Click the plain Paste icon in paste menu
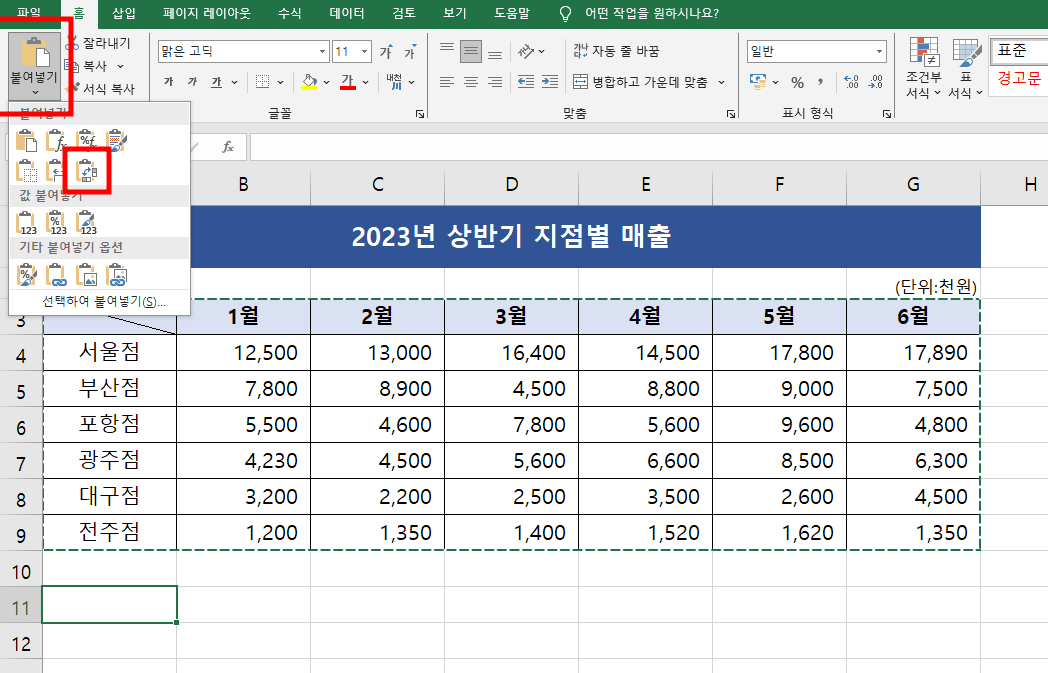The width and height of the screenshot is (1048, 673). click(x=26, y=141)
